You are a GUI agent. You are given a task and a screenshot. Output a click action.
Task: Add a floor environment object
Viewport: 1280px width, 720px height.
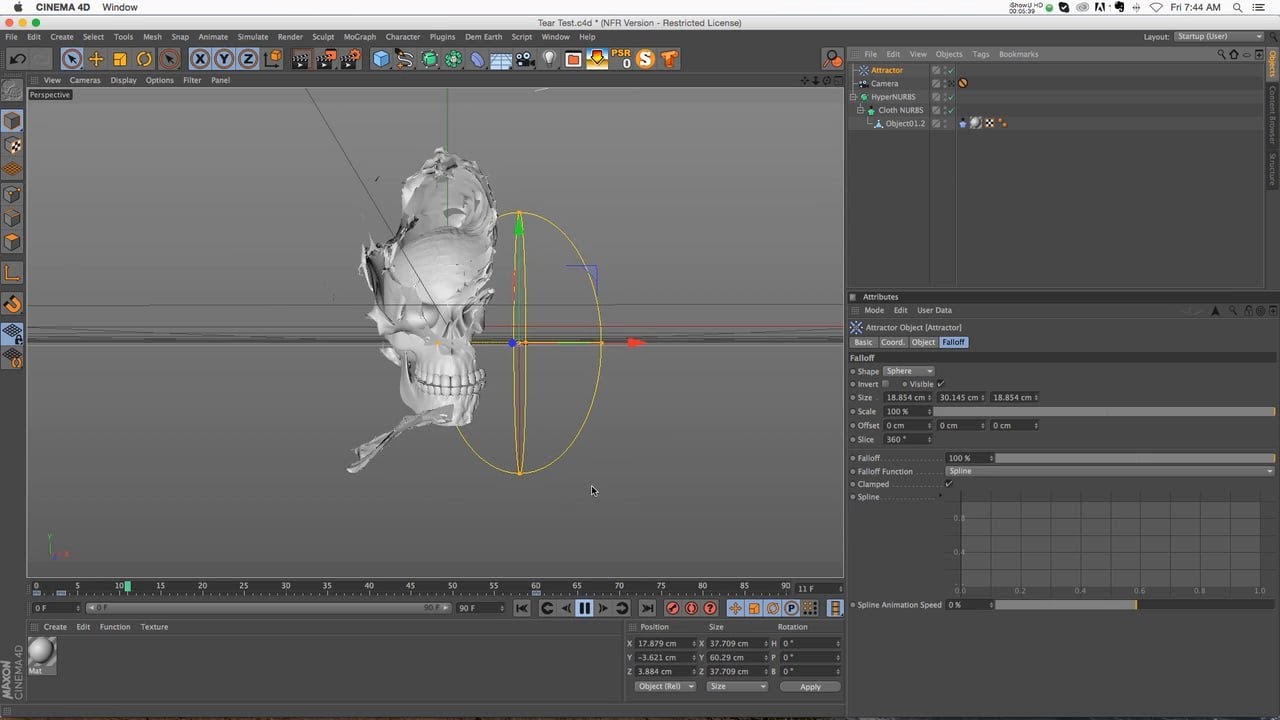(501, 60)
